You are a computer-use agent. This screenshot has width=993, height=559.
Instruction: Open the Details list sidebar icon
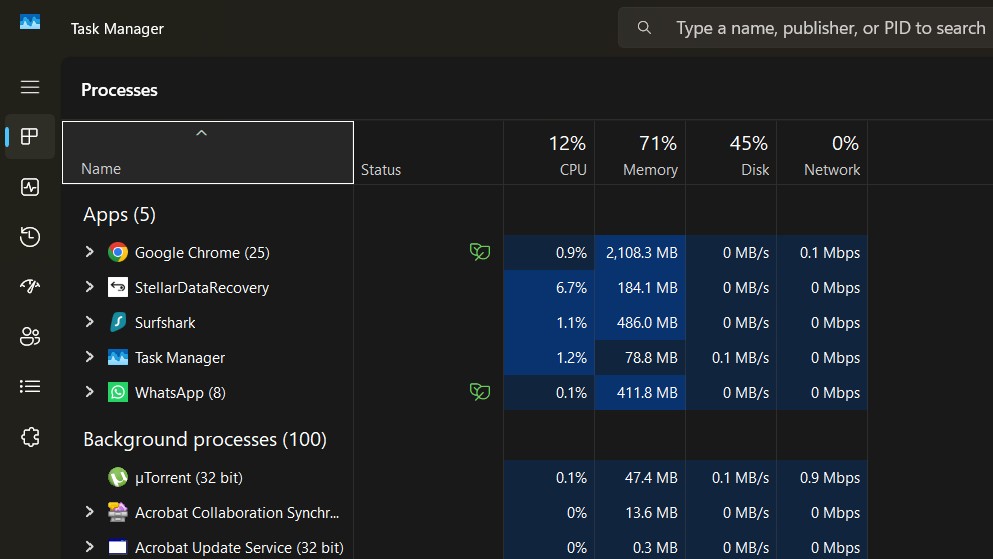click(30, 386)
